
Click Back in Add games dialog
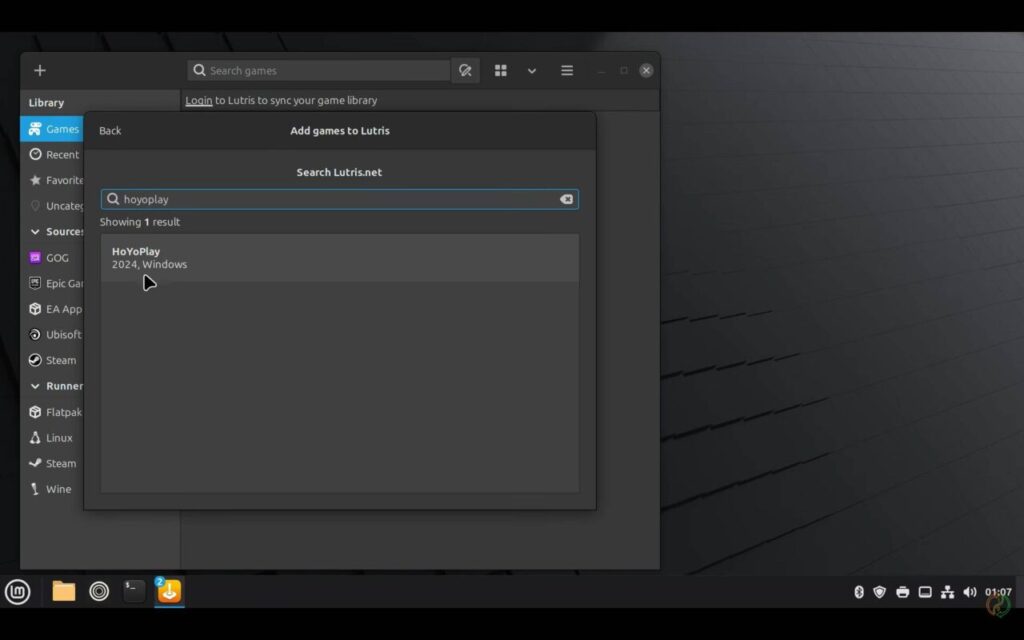click(110, 131)
